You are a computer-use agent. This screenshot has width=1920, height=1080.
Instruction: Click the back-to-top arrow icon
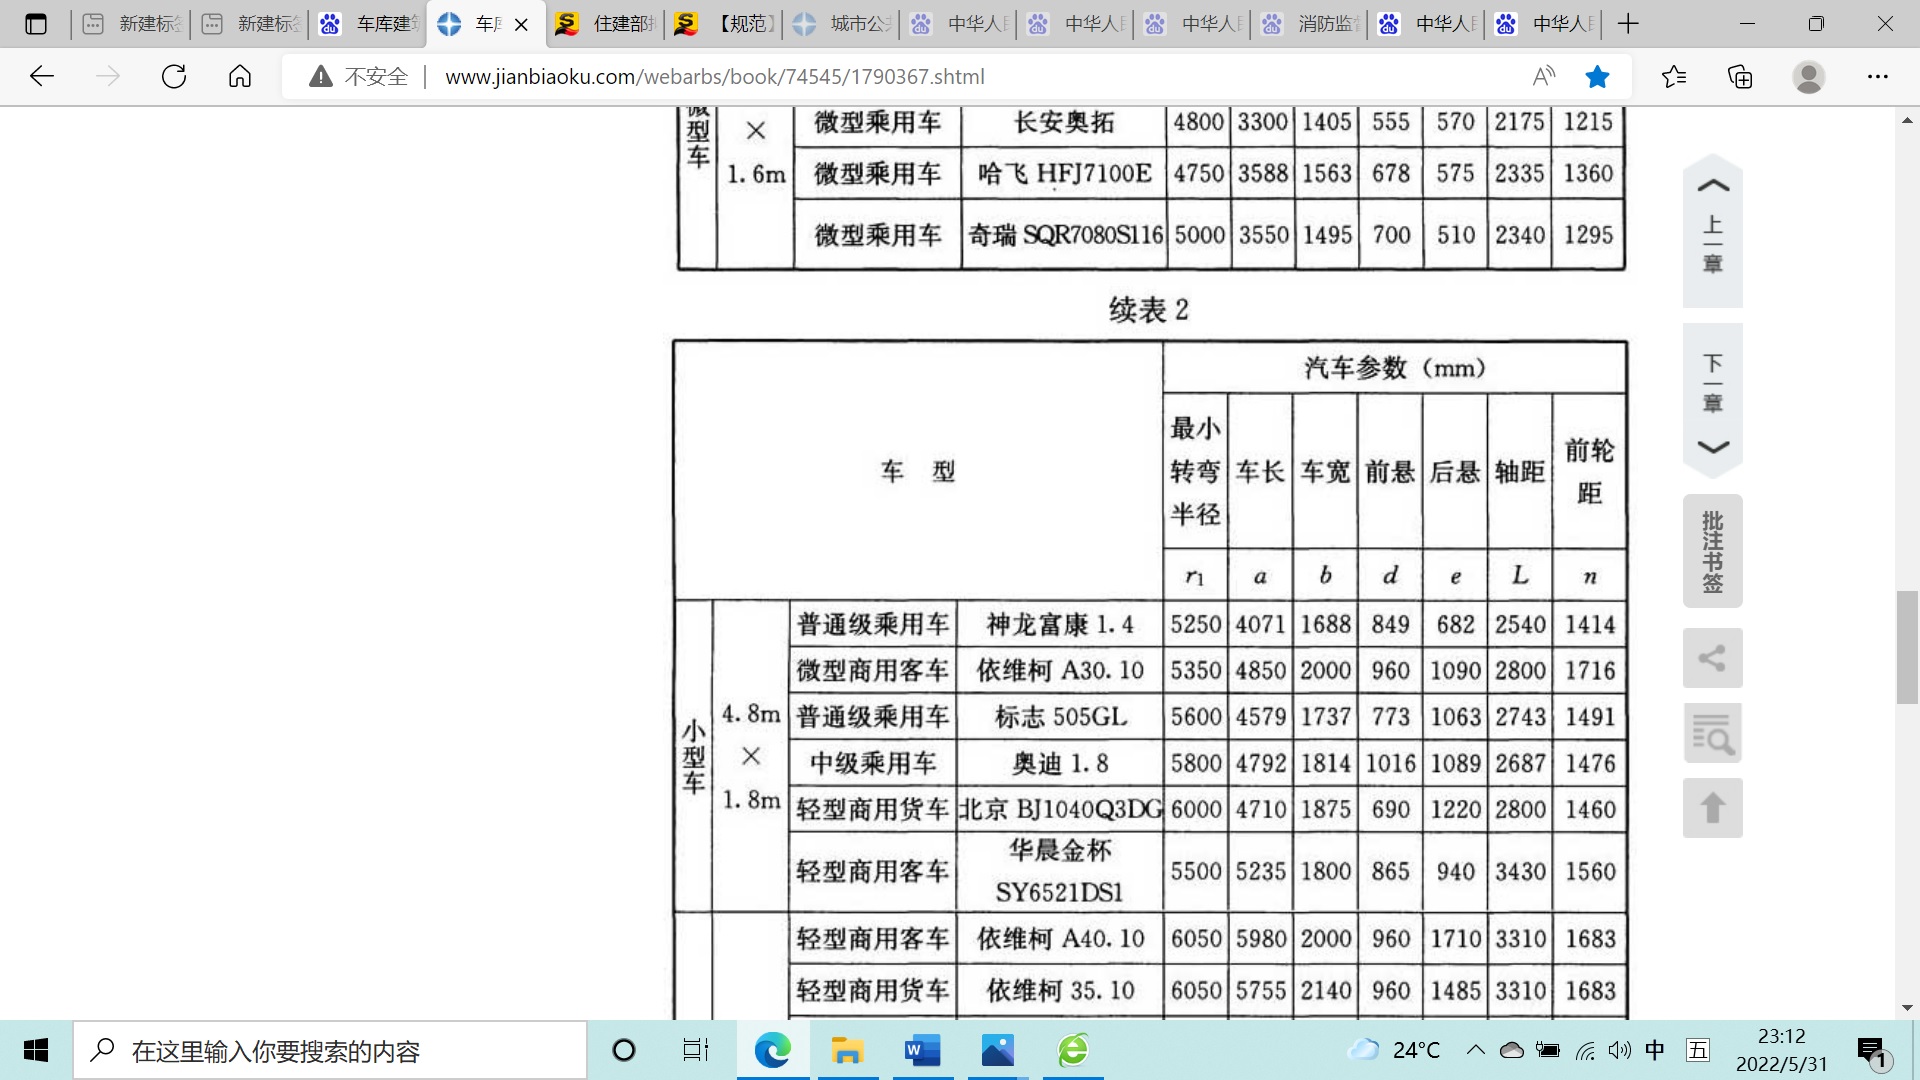pos(1712,808)
